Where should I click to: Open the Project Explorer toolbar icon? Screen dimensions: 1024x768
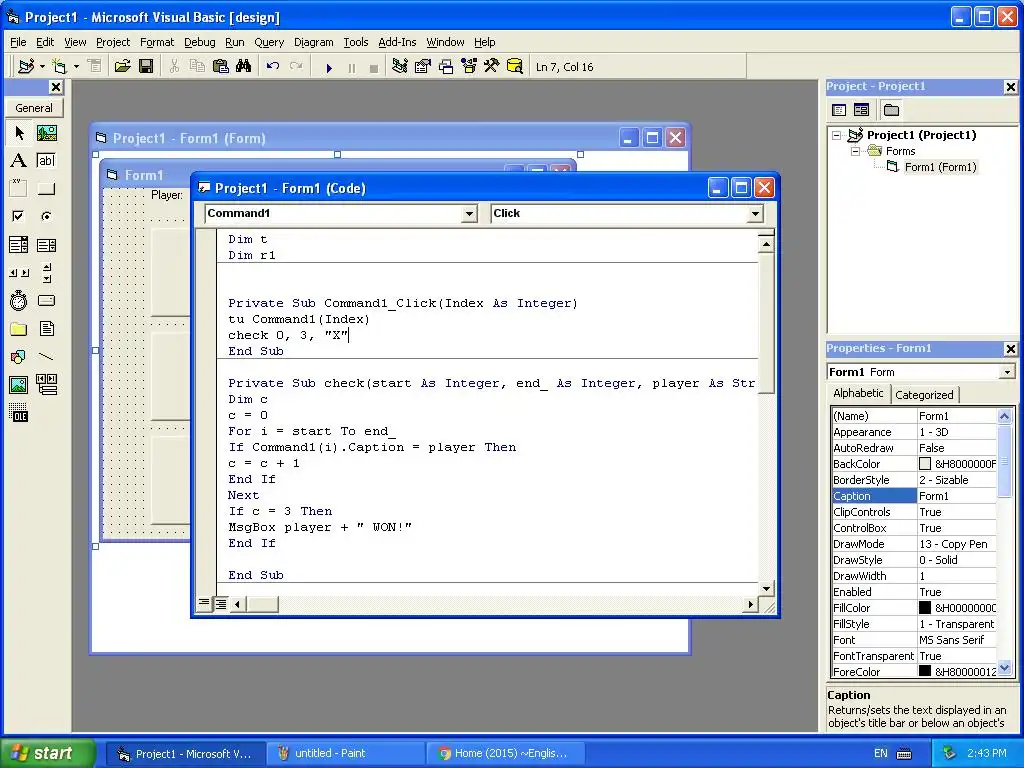(400, 67)
